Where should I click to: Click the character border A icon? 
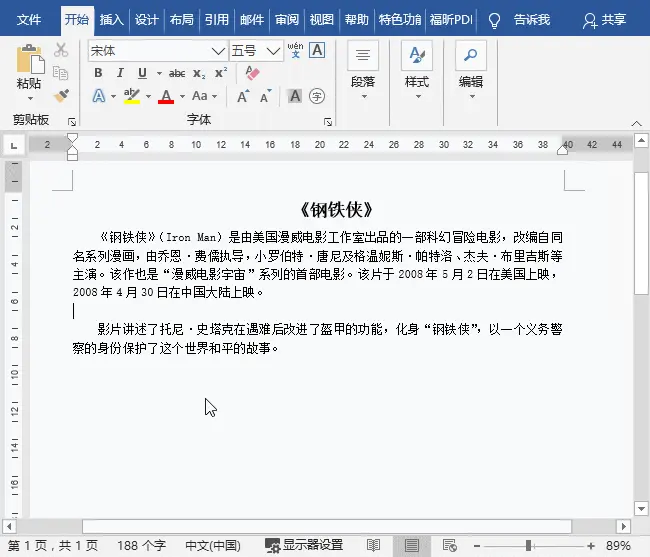pos(317,51)
